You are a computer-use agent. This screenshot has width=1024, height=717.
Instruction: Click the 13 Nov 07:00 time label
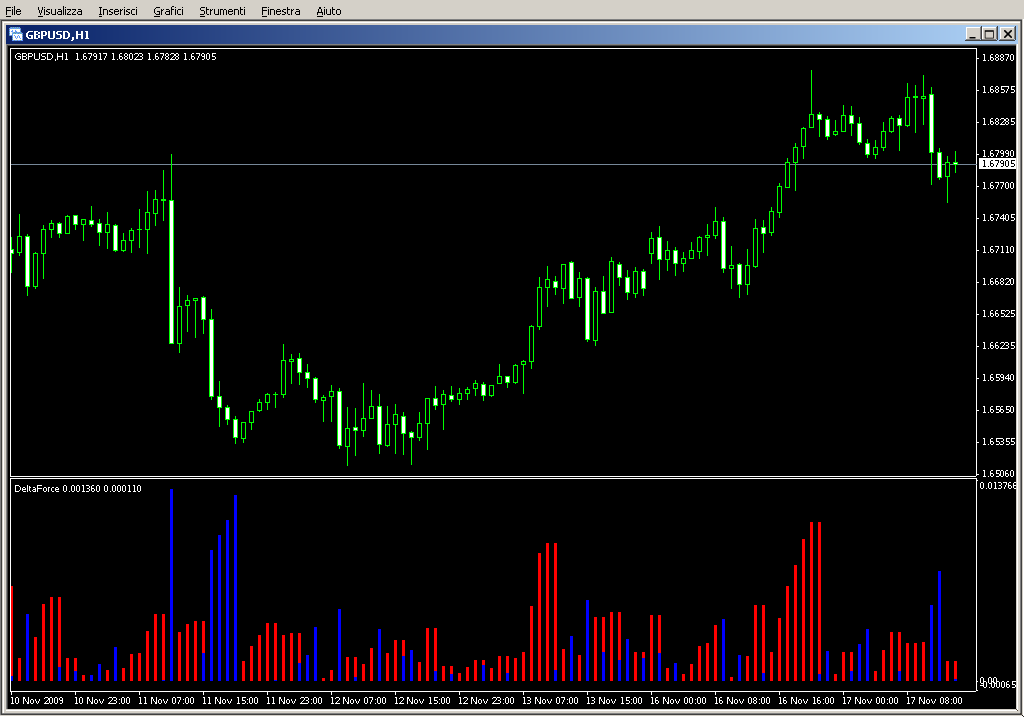[x=550, y=701]
